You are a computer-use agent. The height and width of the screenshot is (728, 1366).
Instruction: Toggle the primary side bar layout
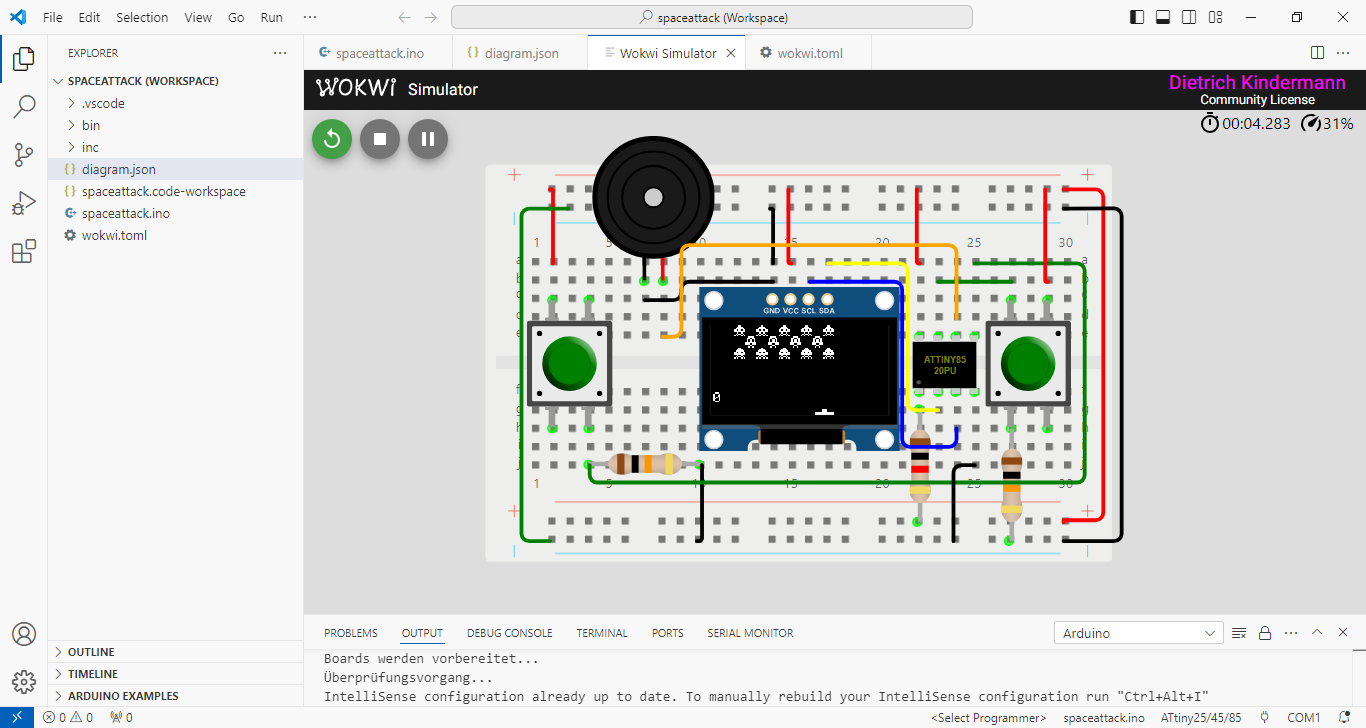pyautogui.click(x=1137, y=17)
